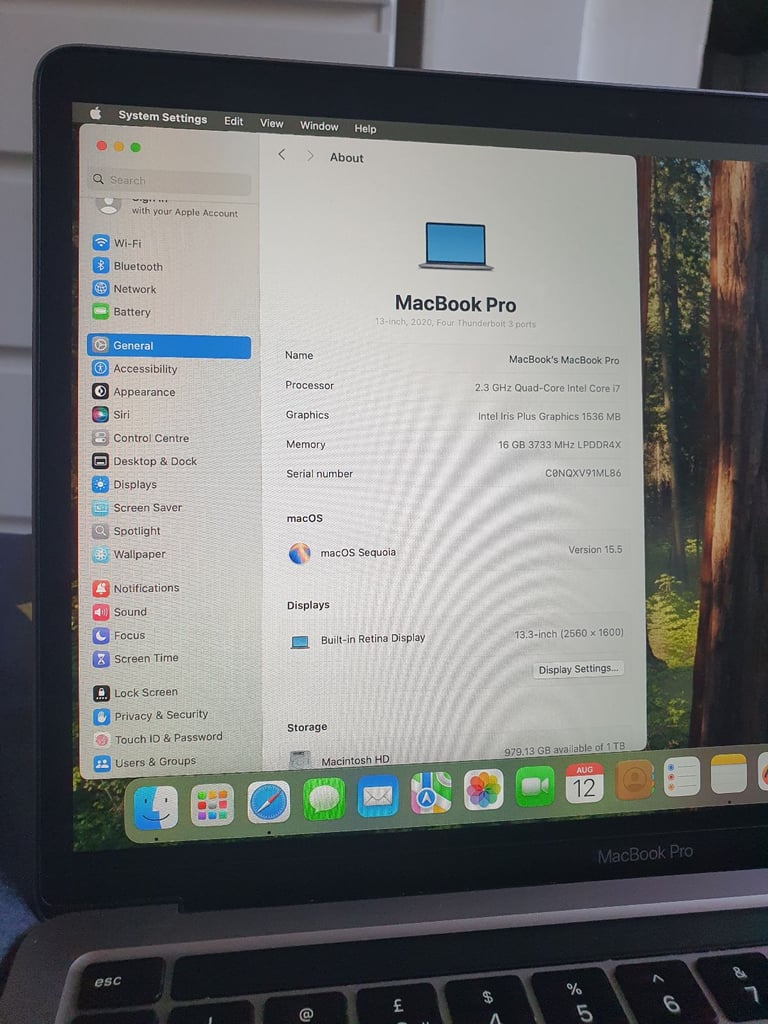Open the Apple menu
The height and width of the screenshot is (1024, 768).
tap(96, 114)
